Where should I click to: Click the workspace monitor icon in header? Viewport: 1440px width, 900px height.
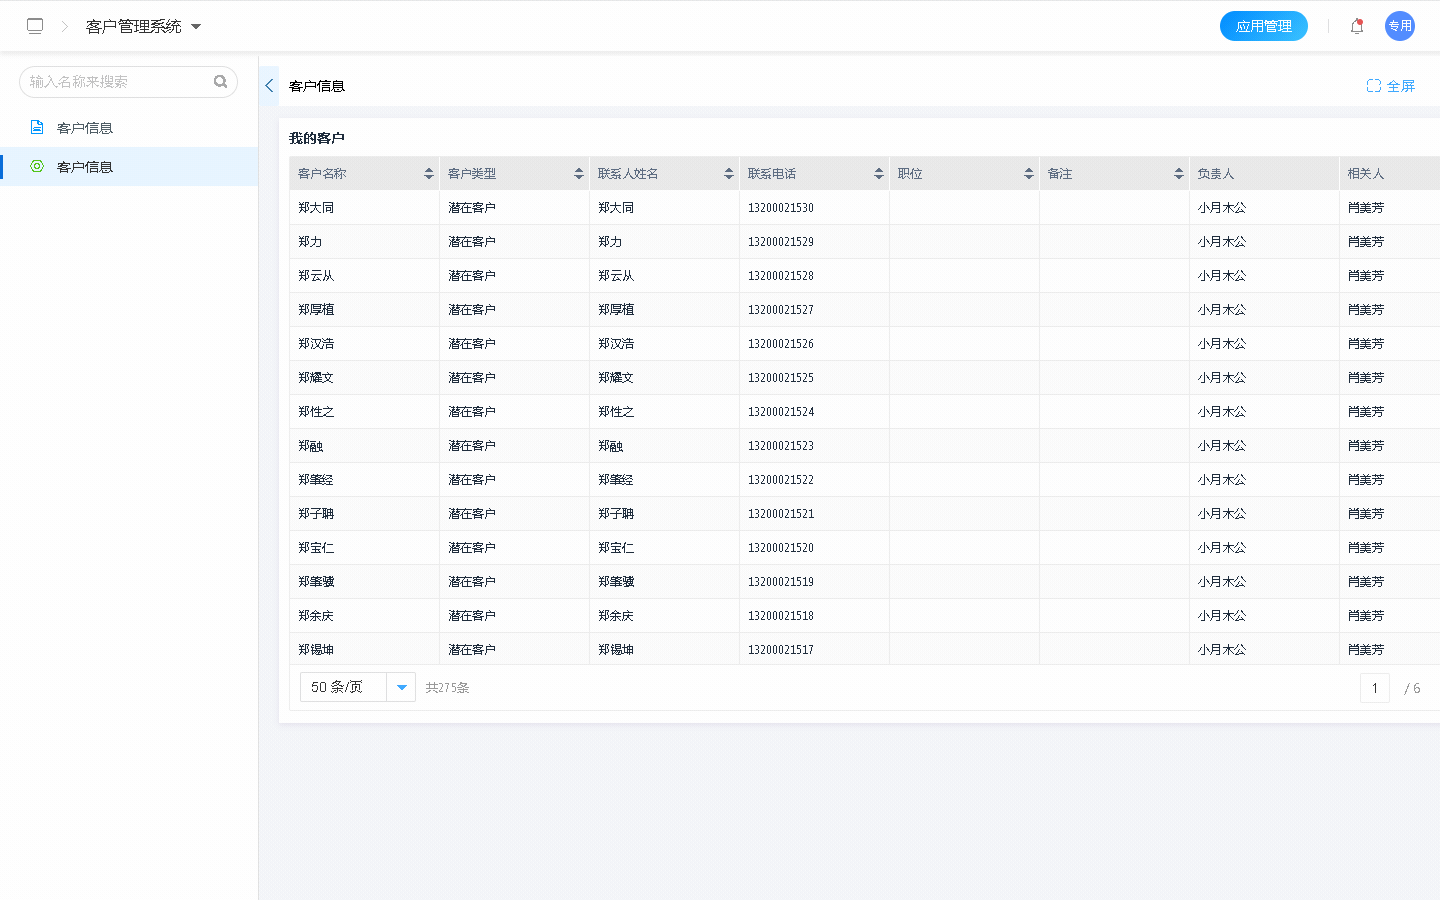[x=35, y=26]
